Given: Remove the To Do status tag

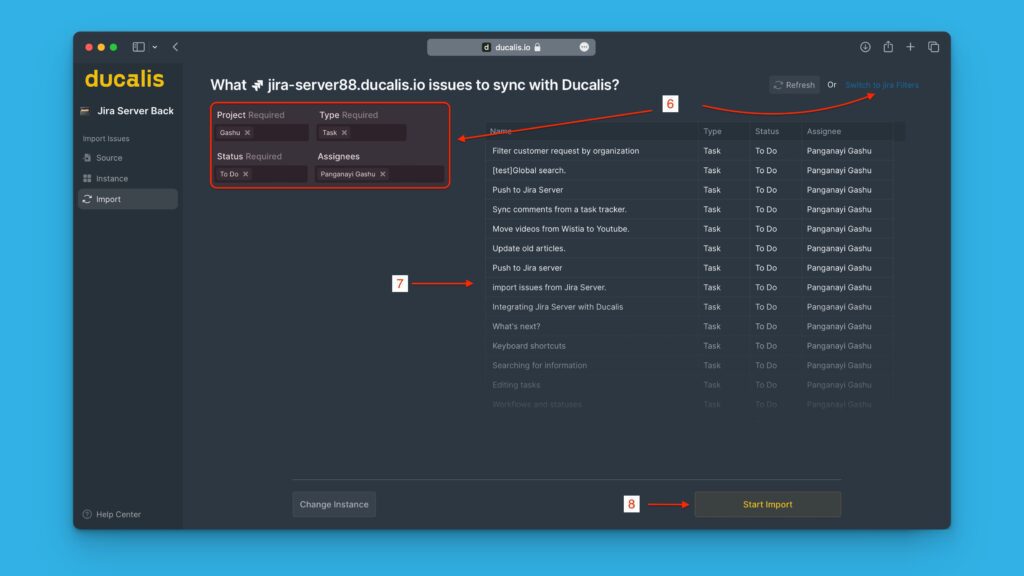Looking at the screenshot, I should click(x=246, y=174).
